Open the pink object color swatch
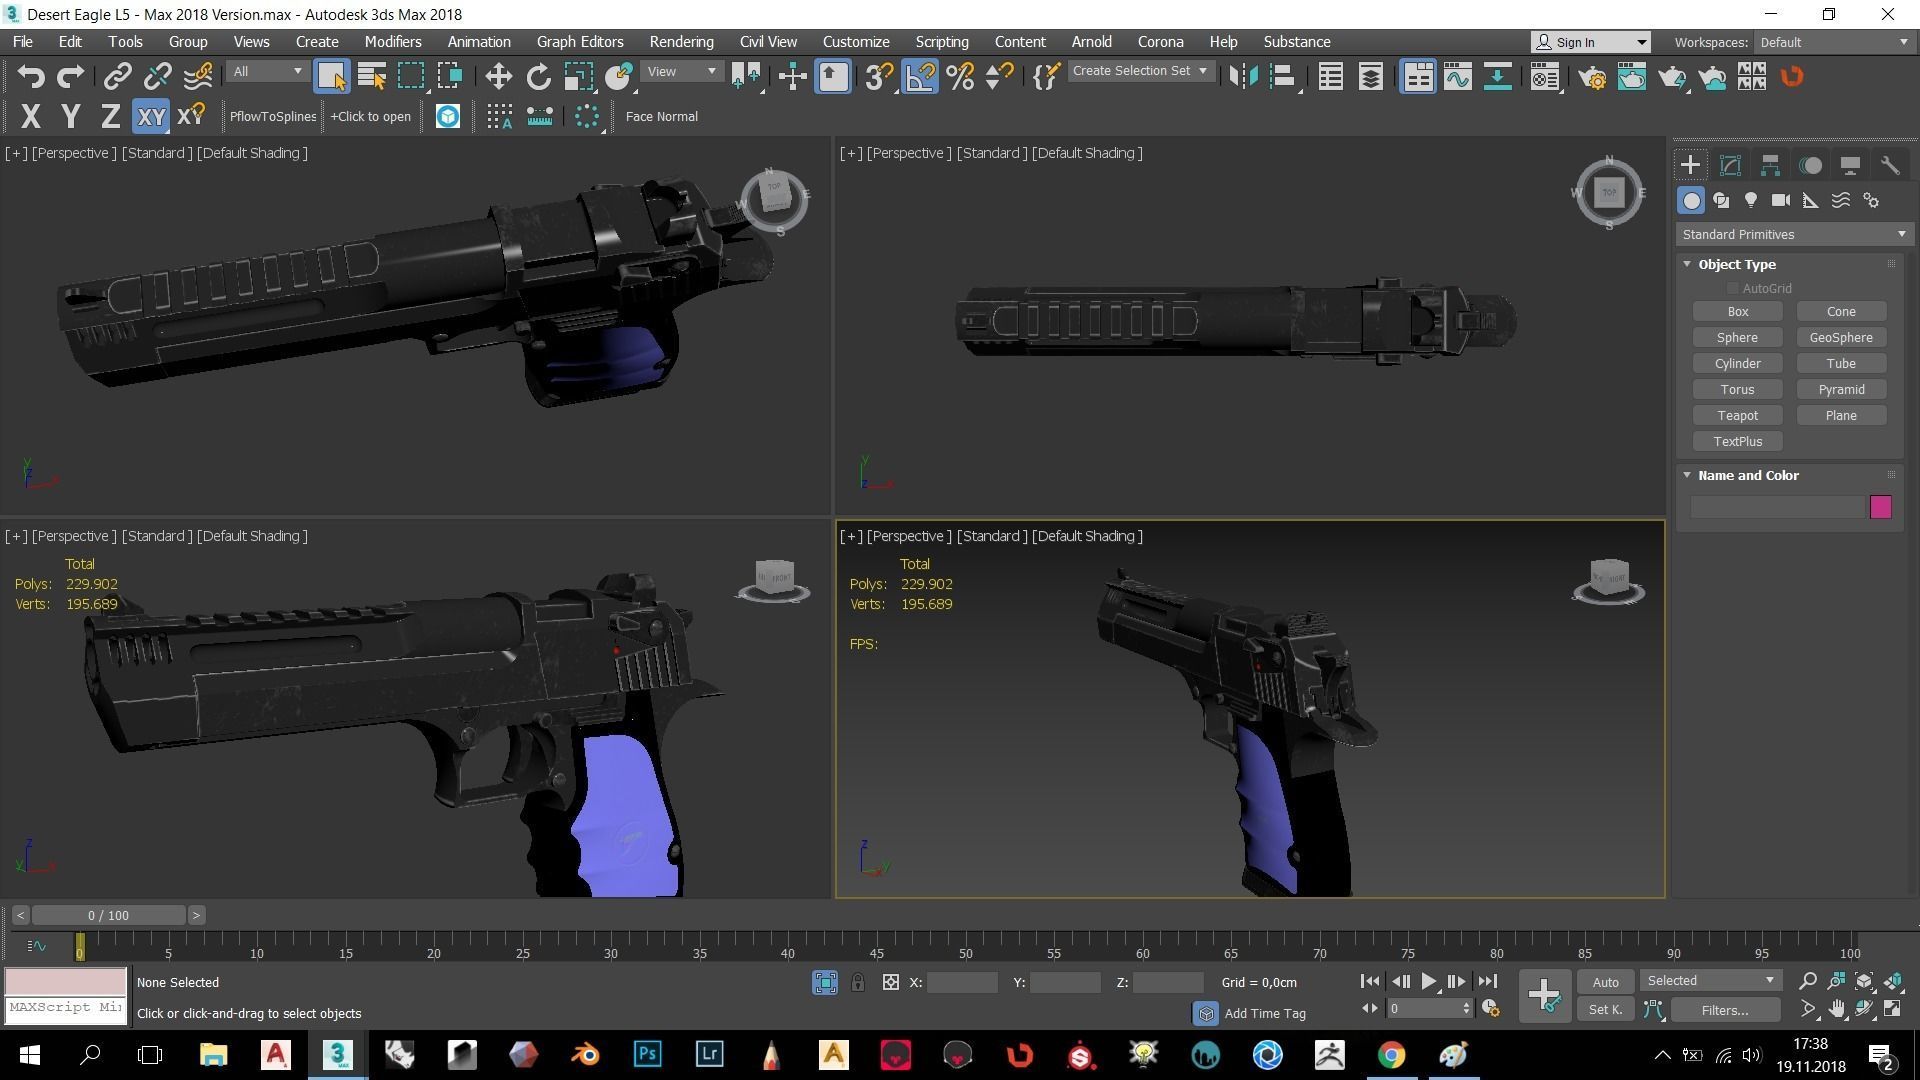Image resolution: width=1920 pixels, height=1080 pixels. point(1880,507)
